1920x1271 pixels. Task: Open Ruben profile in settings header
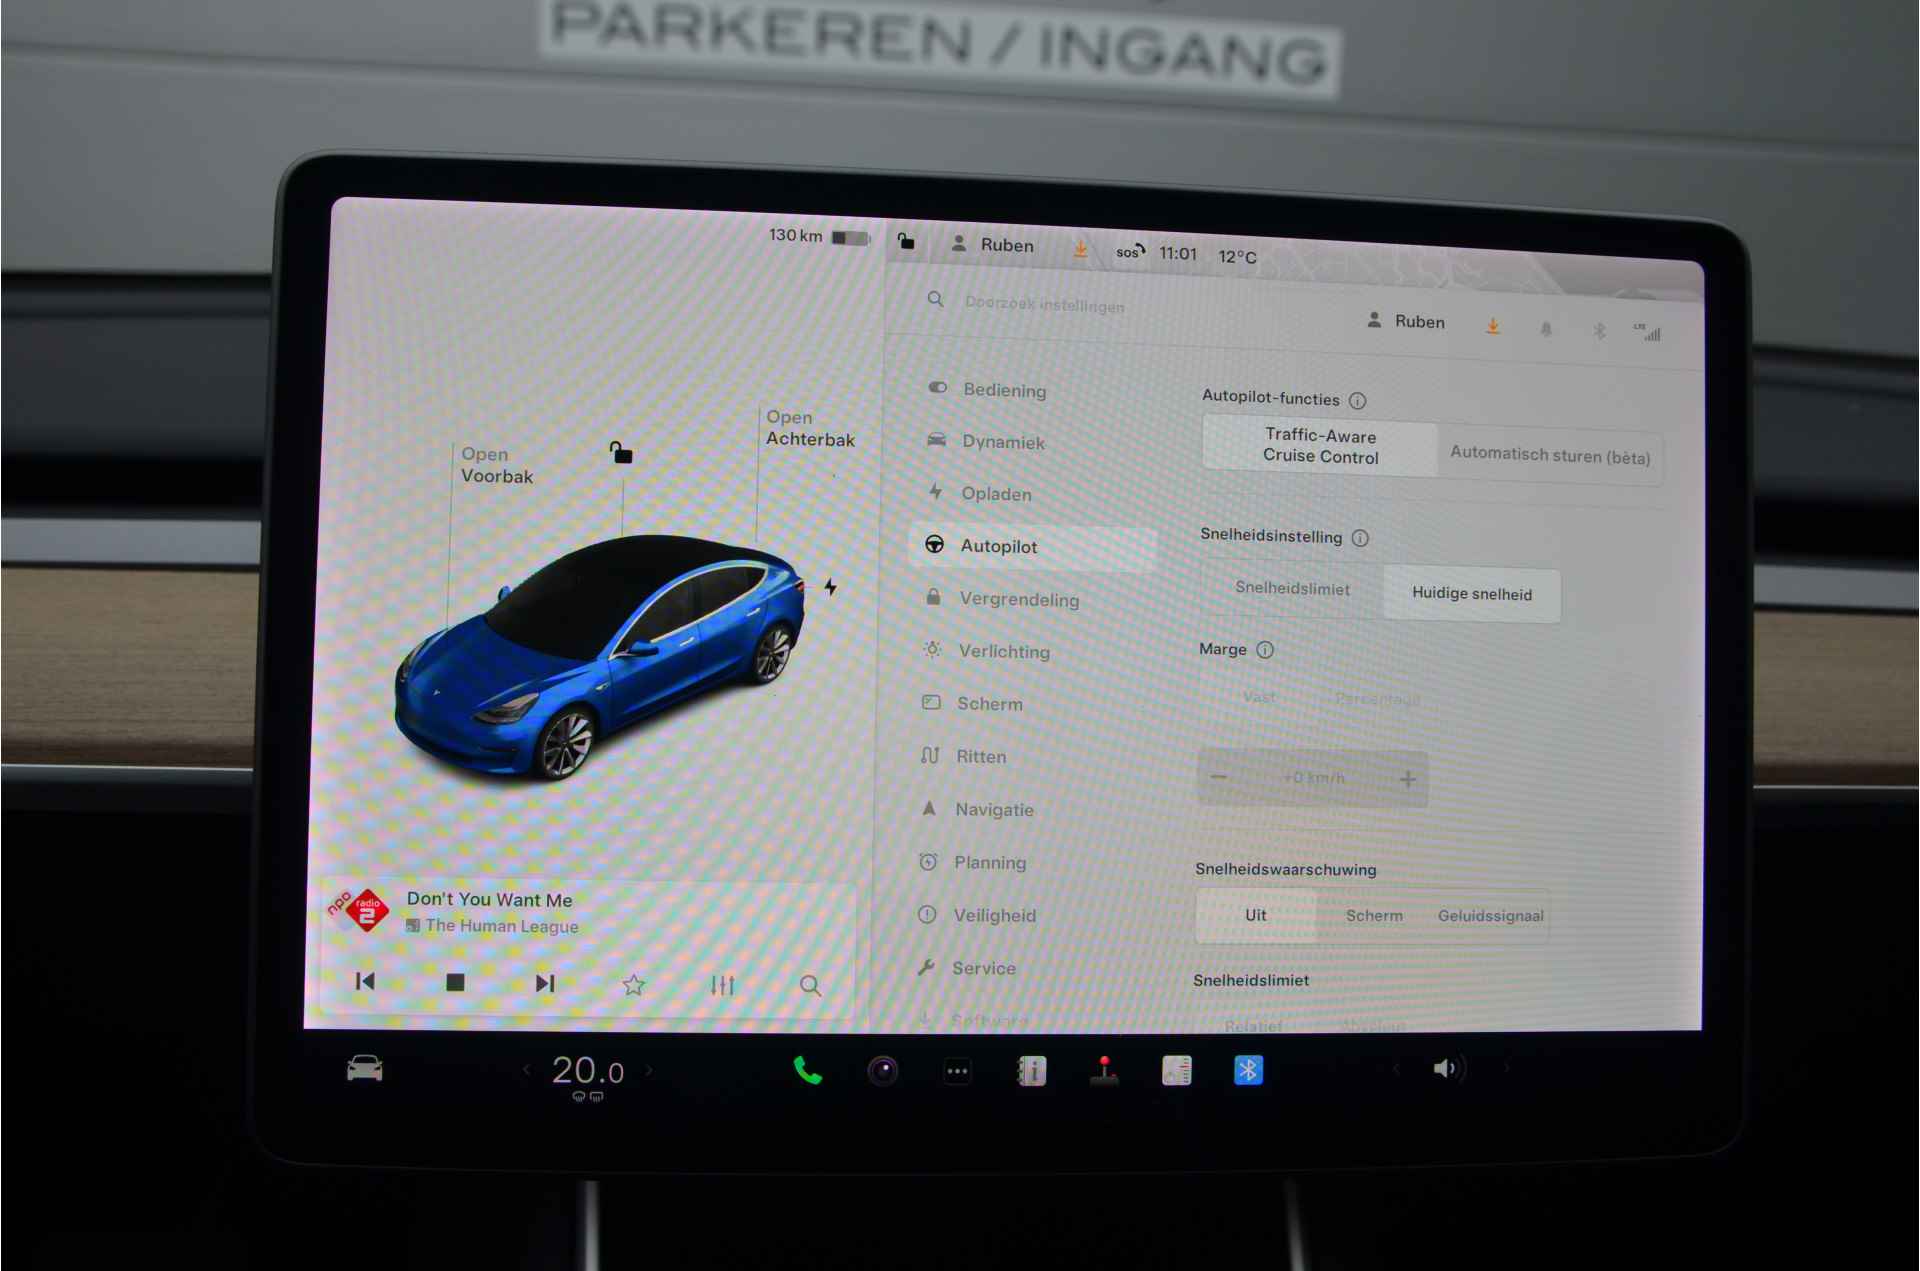point(1406,321)
